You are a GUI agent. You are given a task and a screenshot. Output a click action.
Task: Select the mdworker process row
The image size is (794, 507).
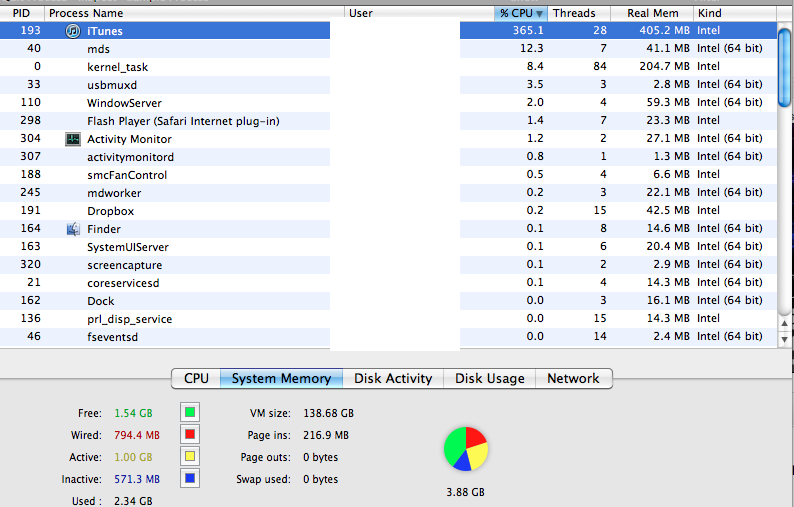(x=388, y=193)
